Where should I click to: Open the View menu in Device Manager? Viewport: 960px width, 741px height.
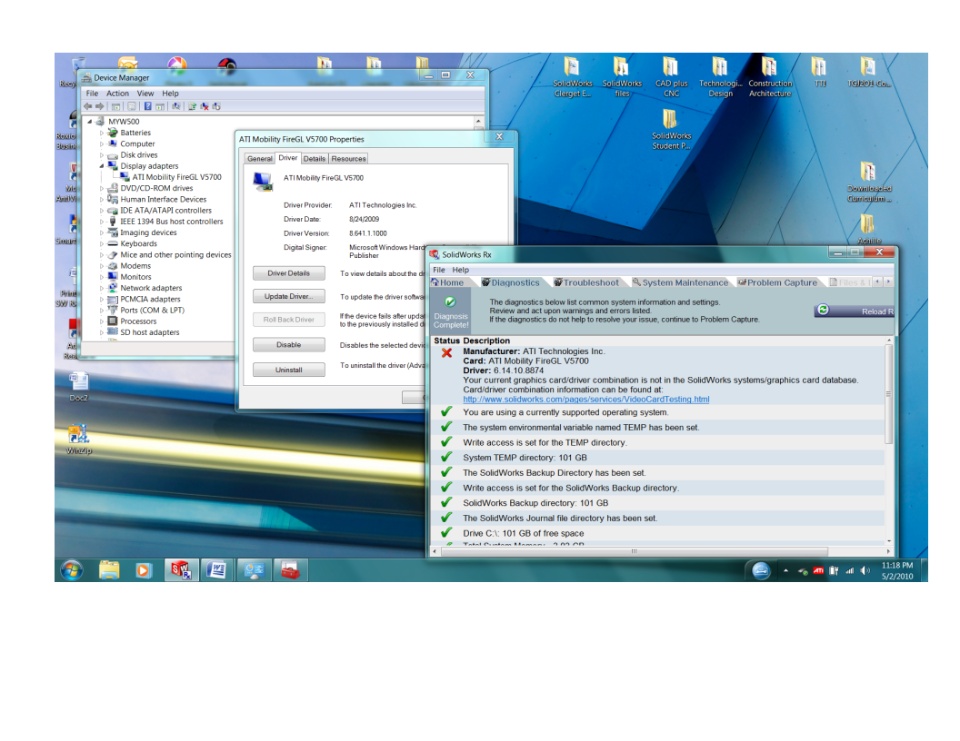click(x=145, y=93)
